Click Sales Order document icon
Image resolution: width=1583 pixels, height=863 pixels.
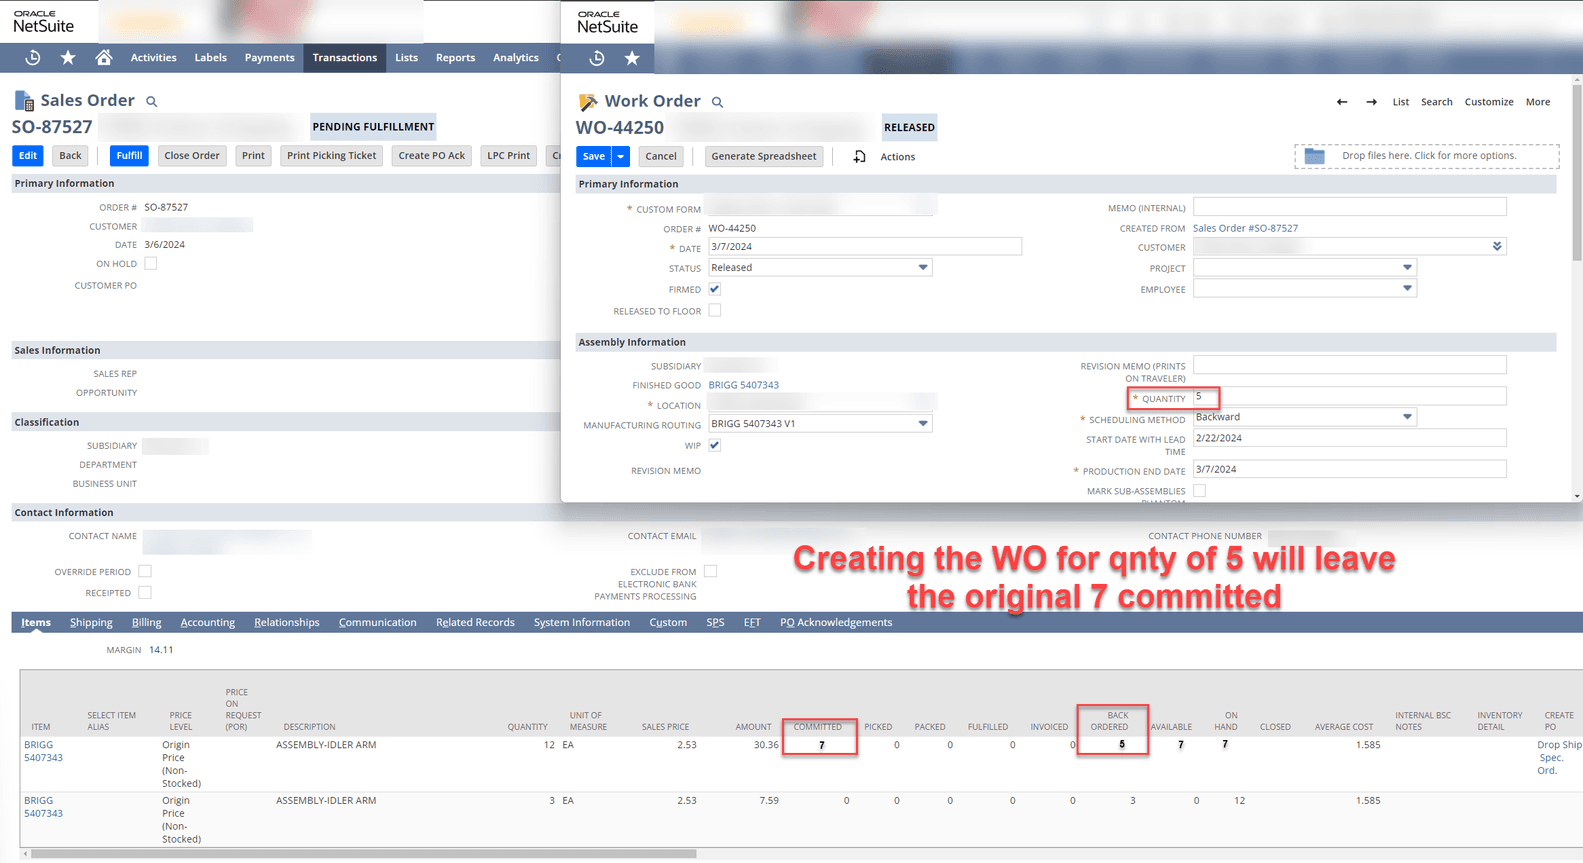tap(23, 100)
